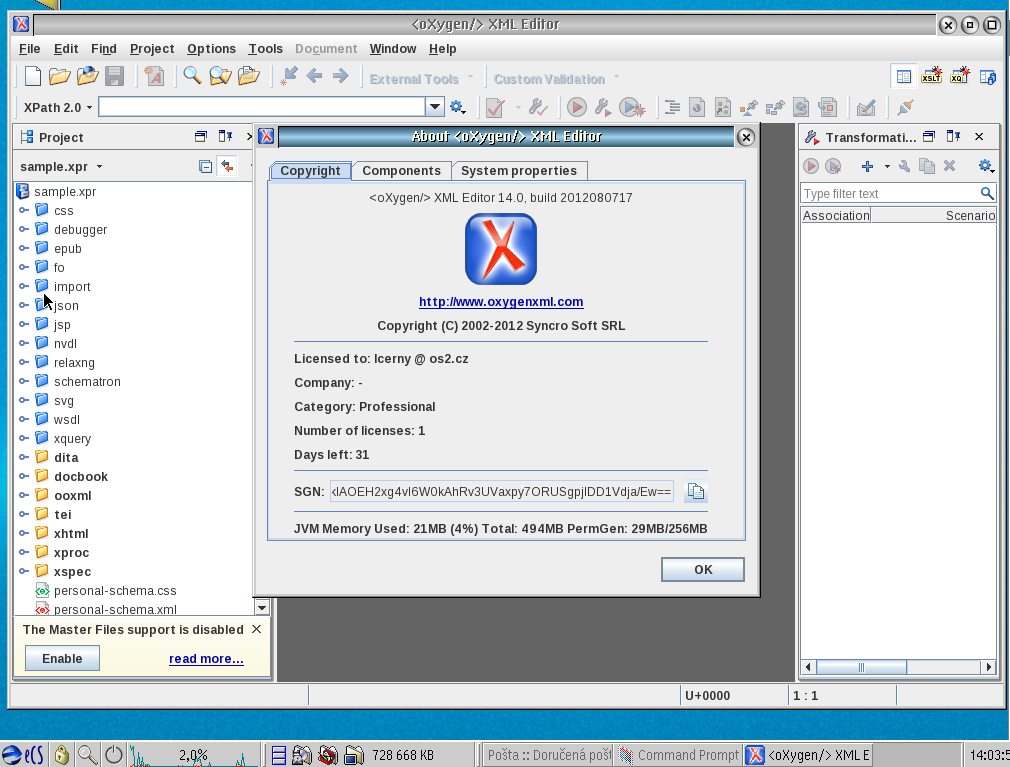This screenshot has width=1010, height=767.
Task: Click Link with Editor icon in Project
Action: [227, 166]
